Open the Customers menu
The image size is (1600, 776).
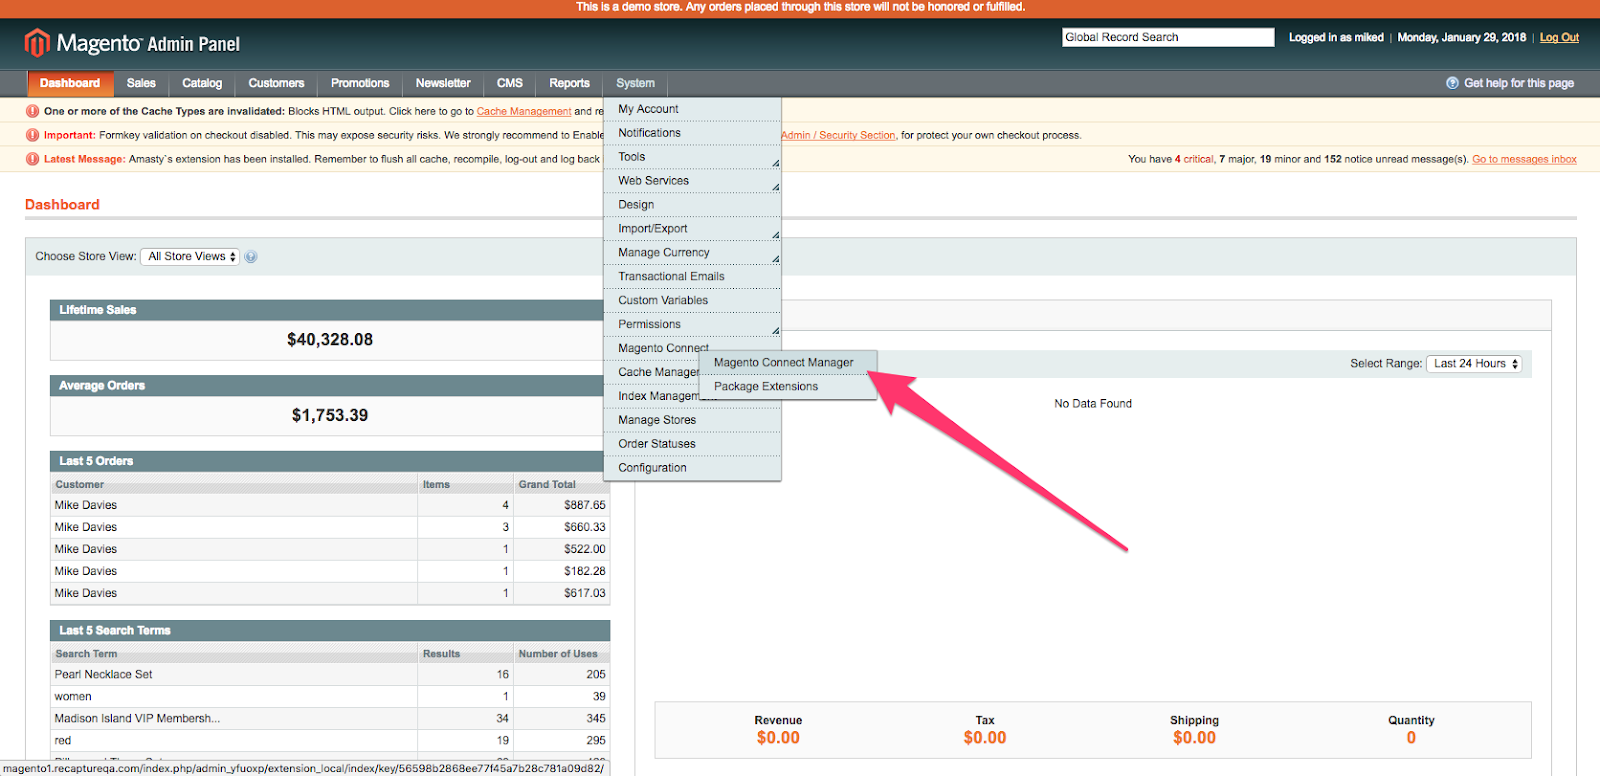[x=276, y=83]
